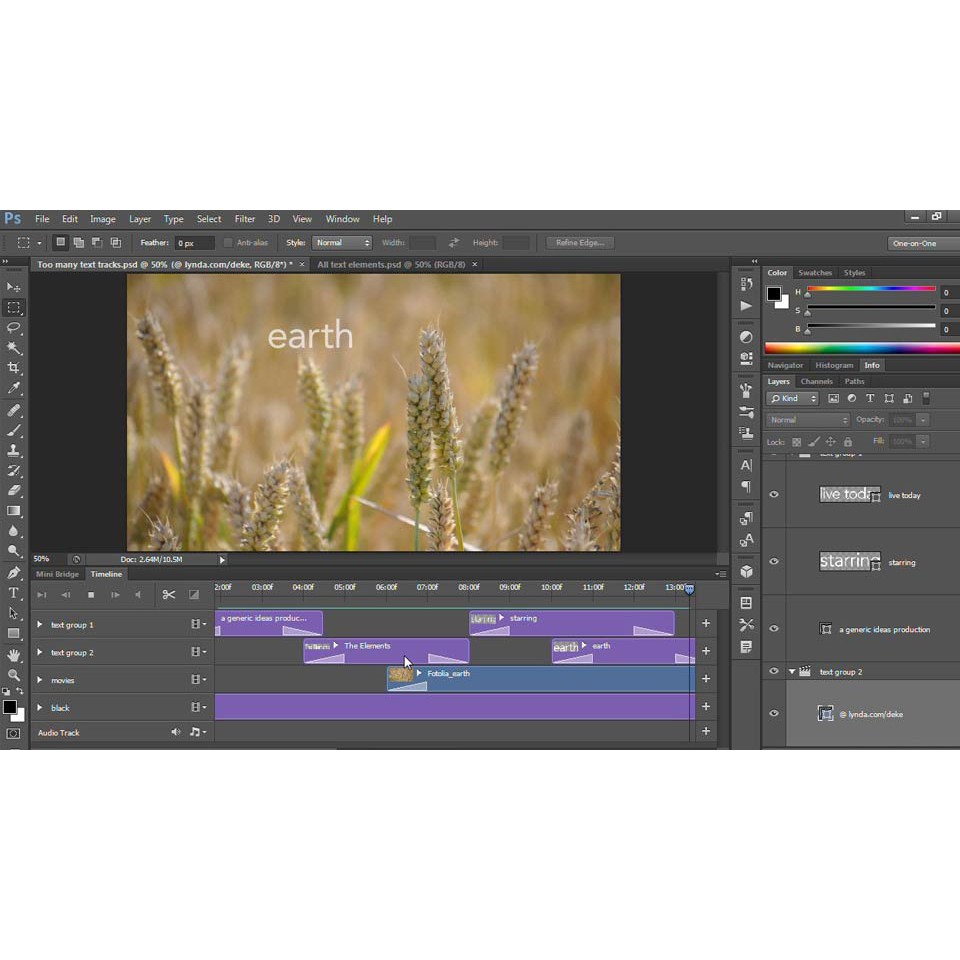The width and height of the screenshot is (960, 960).
Task: Open the Filter menu
Action: click(x=245, y=219)
